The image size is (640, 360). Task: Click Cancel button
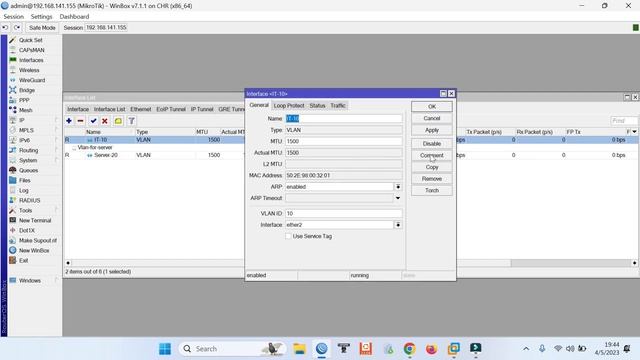pyautogui.click(x=432, y=118)
